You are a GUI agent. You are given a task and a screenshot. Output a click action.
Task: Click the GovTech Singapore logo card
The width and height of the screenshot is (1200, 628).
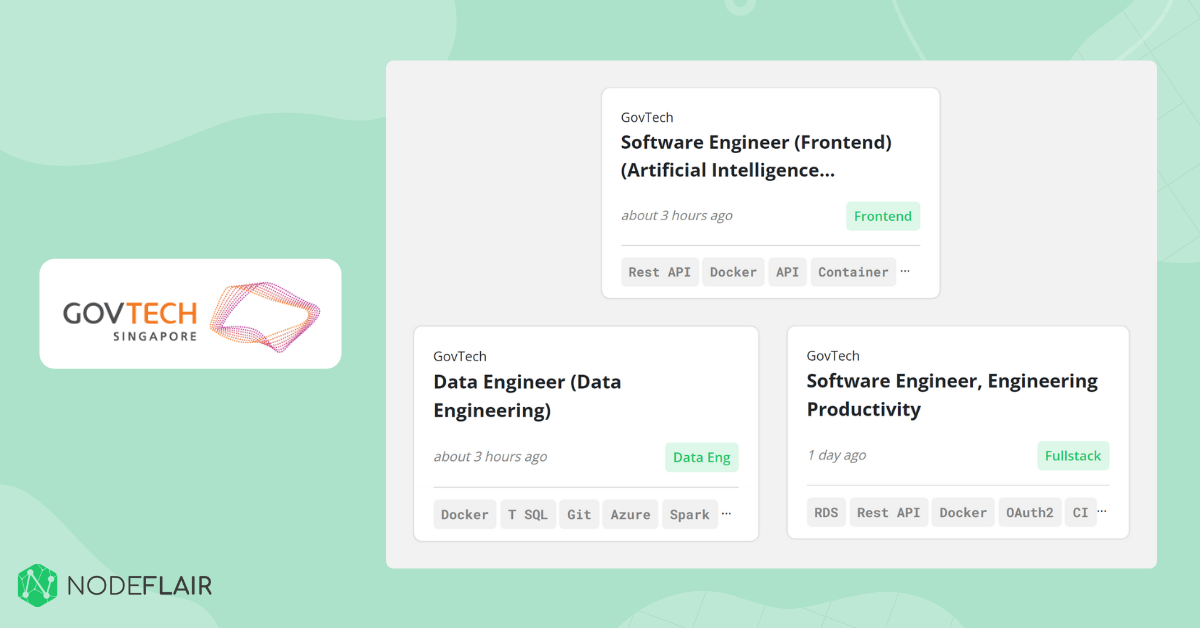click(190, 314)
